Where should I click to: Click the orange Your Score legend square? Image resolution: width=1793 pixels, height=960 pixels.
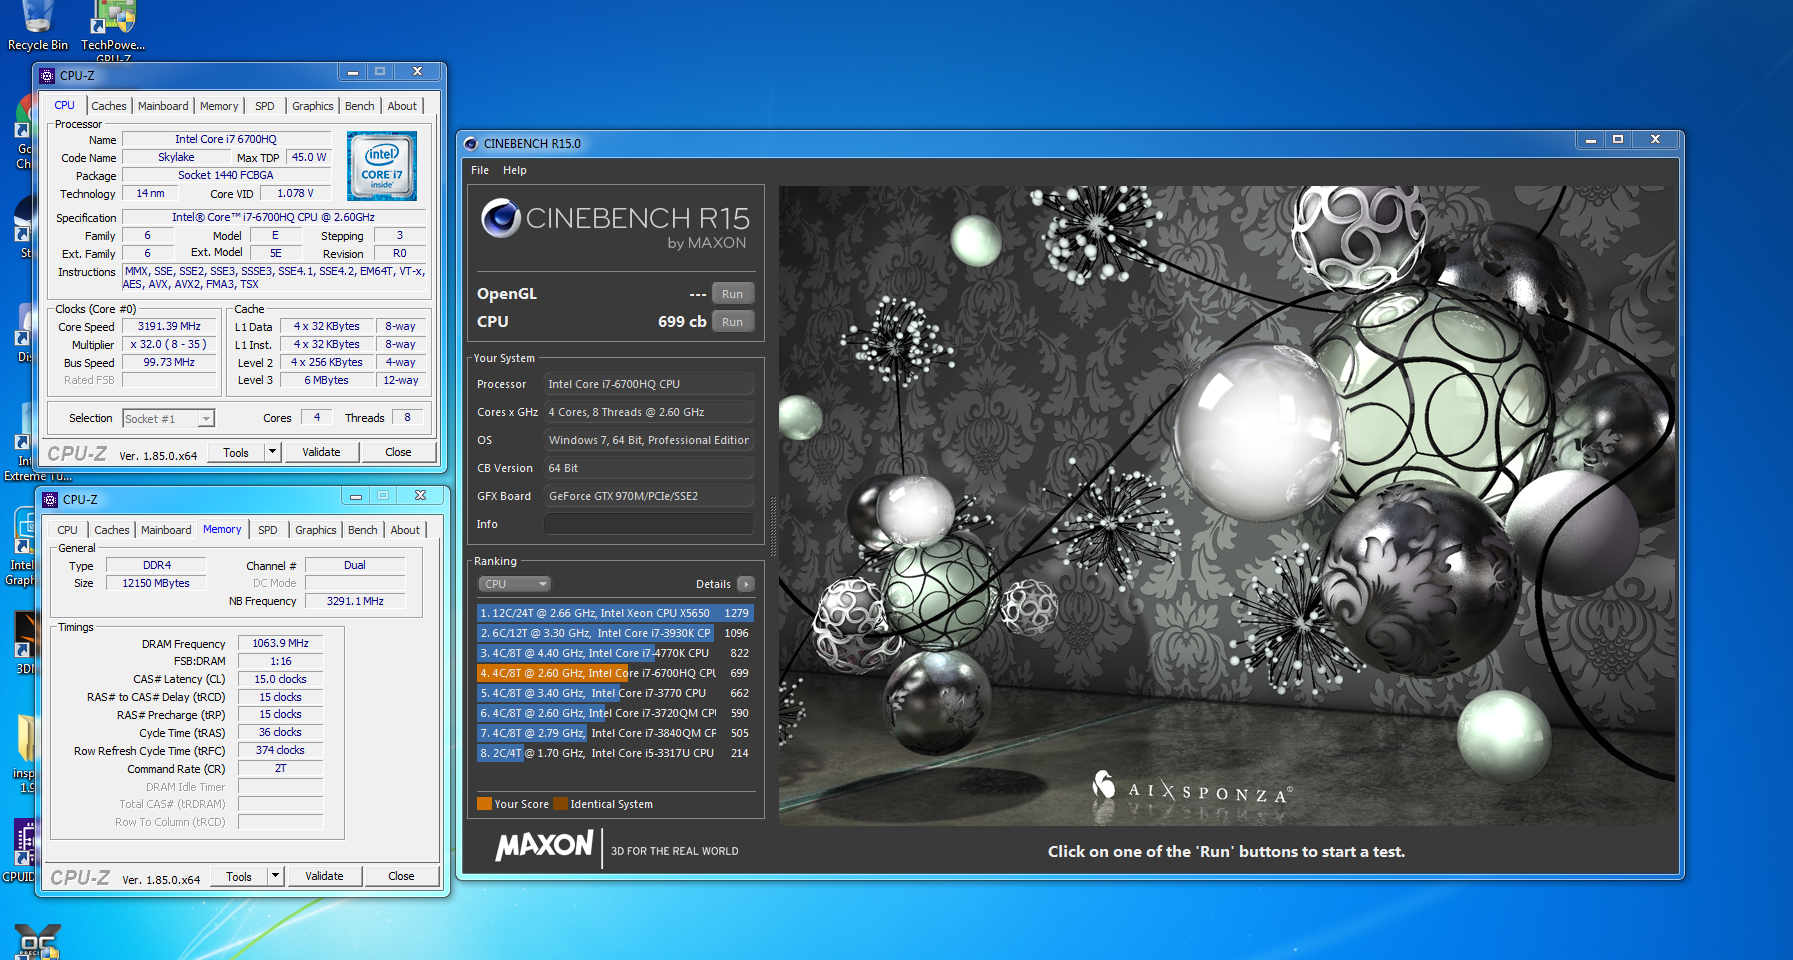click(x=484, y=804)
